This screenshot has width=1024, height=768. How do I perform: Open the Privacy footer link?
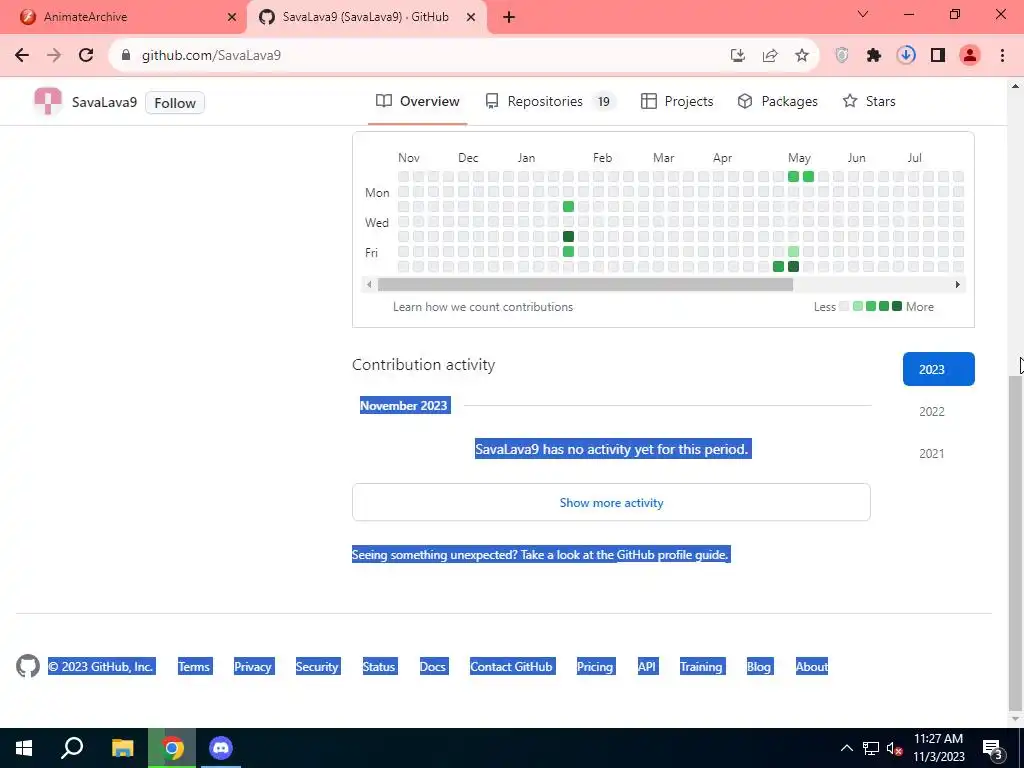(x=253, y=667)
